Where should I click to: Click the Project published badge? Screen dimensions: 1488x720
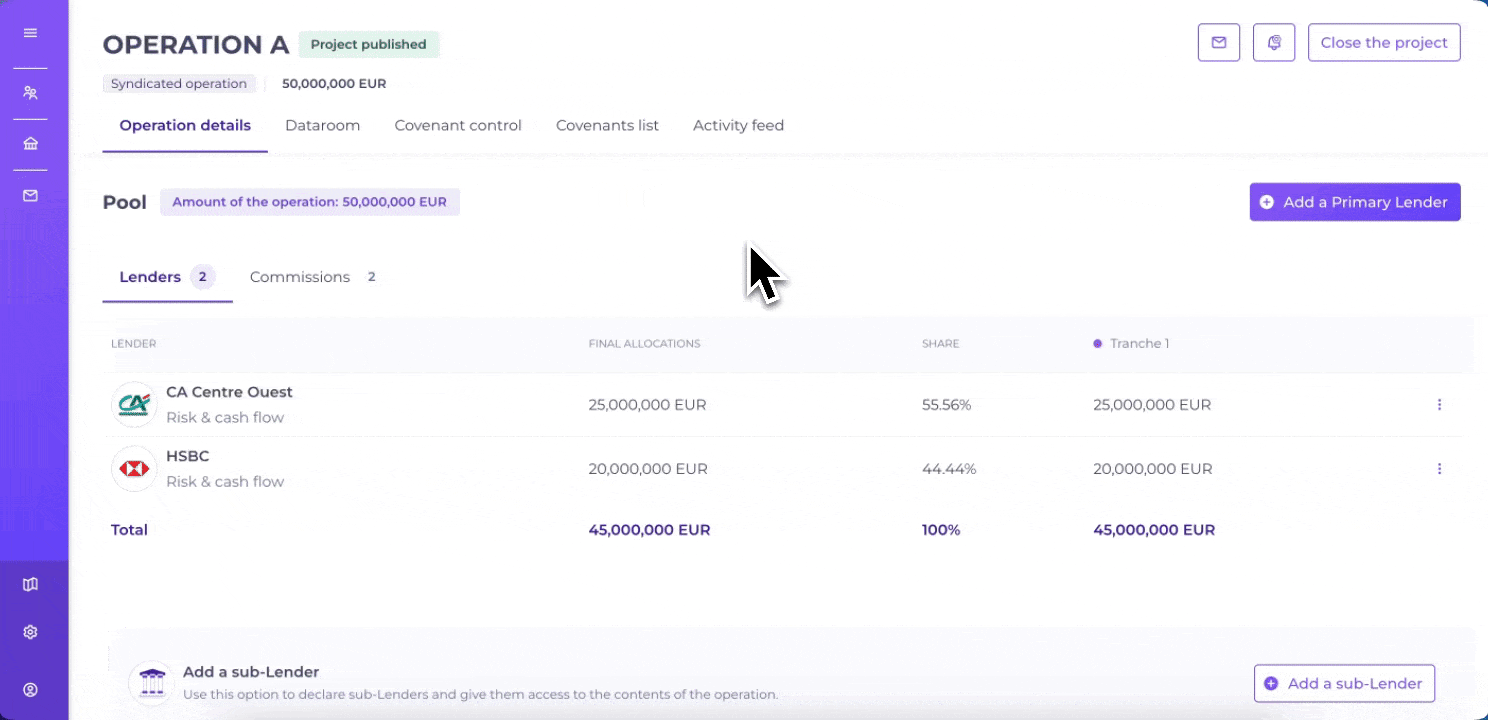[x=368, y=44]
